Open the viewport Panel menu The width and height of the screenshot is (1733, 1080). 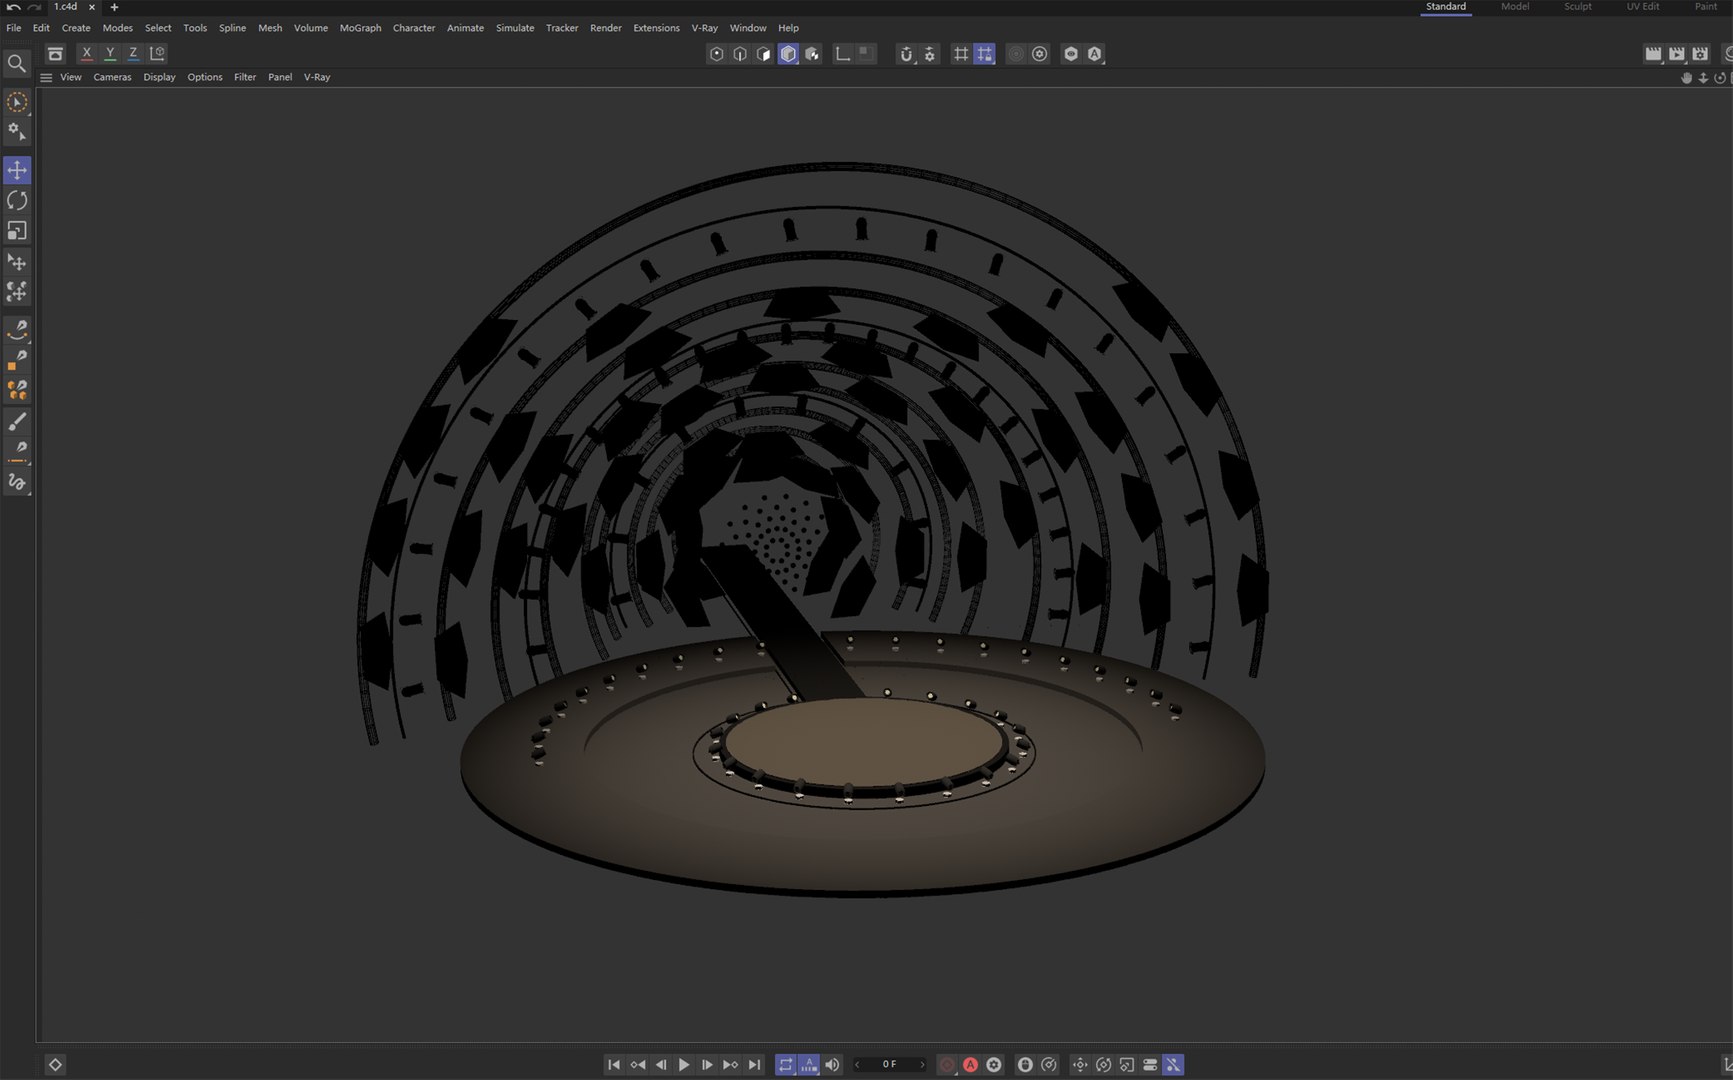point(280,77)
